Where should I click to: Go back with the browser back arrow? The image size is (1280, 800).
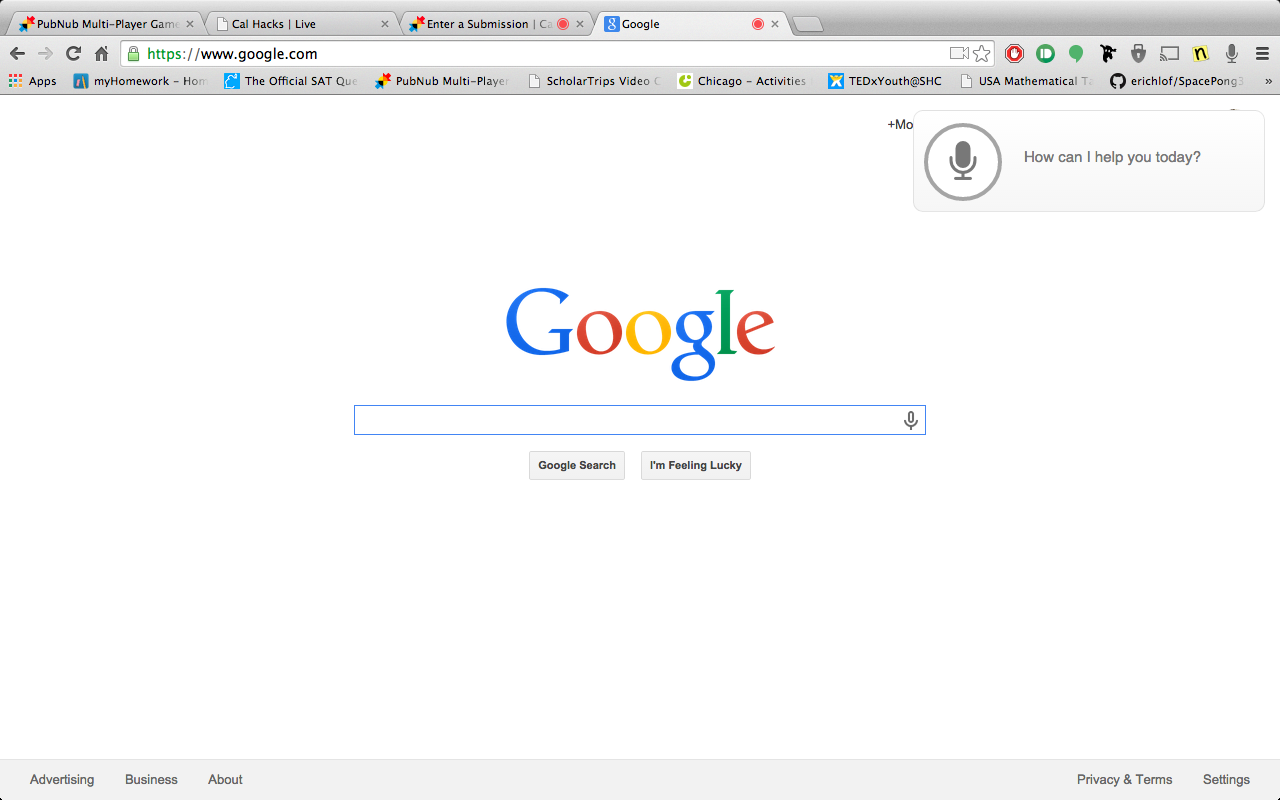point(17,54)
